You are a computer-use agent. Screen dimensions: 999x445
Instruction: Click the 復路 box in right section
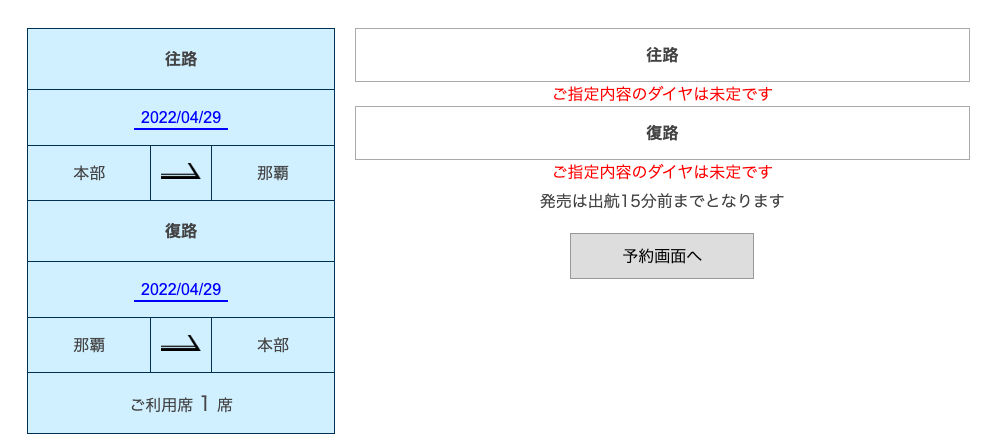click(662, 133)
